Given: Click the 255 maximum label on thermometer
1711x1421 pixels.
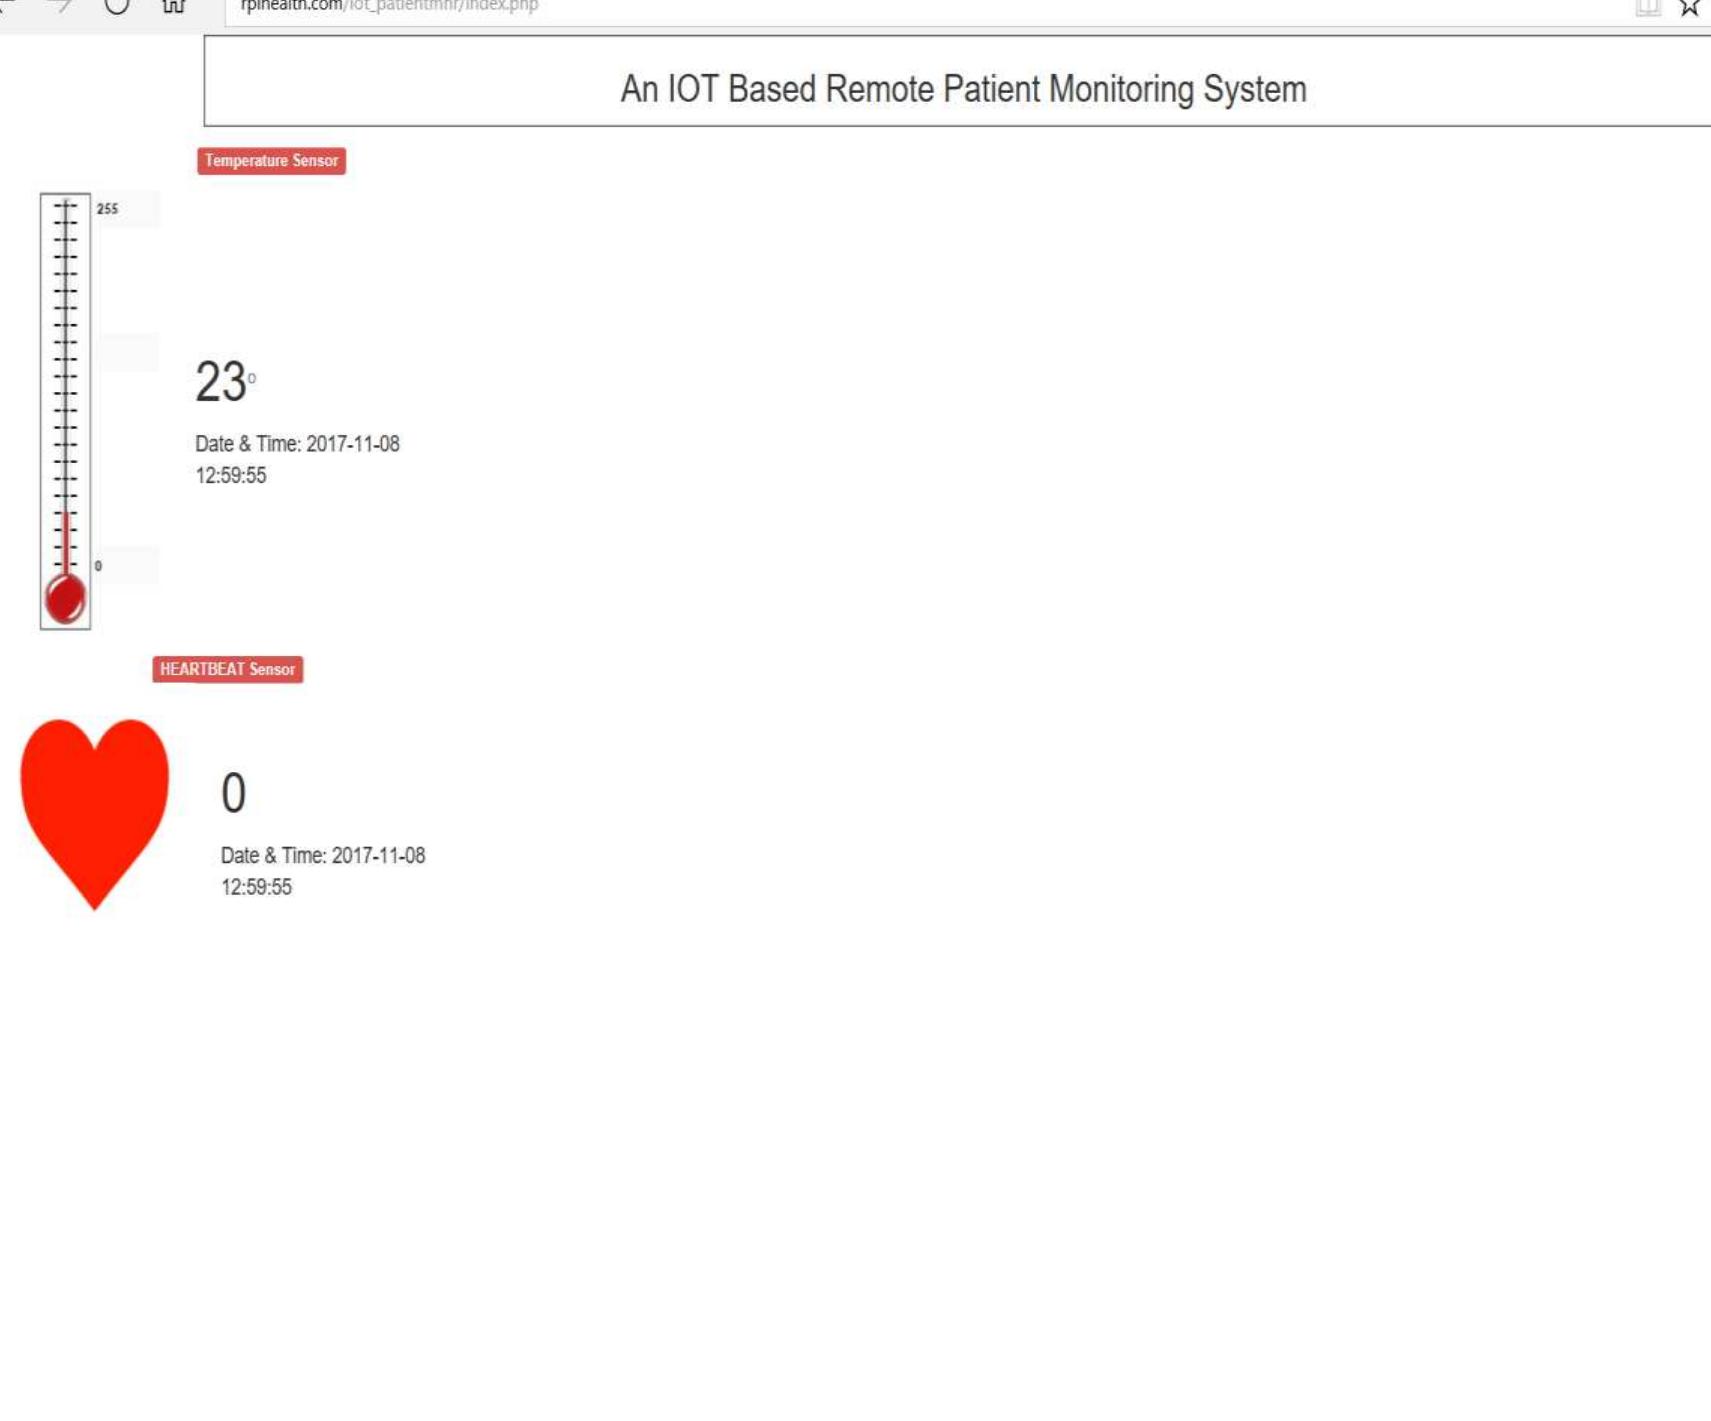Looking at the screenshot, I should (x=107, y=209).
